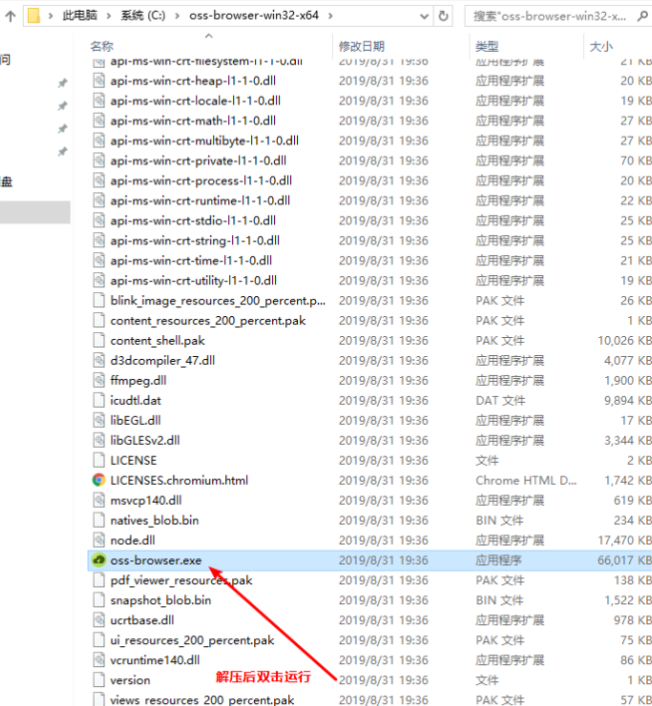Select the blink_image_resources_200_percent file
Image resolution: width=652 pixels, height=706 pixels.
point(217,301)
